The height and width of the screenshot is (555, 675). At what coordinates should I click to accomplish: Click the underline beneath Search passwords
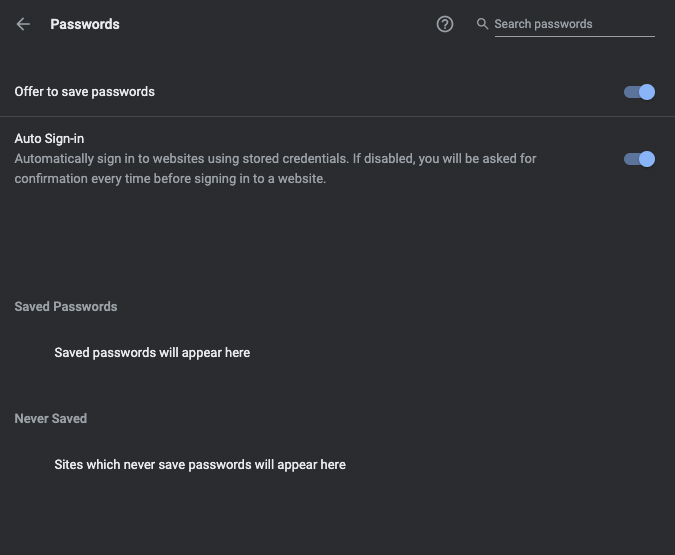click(574, 37)
